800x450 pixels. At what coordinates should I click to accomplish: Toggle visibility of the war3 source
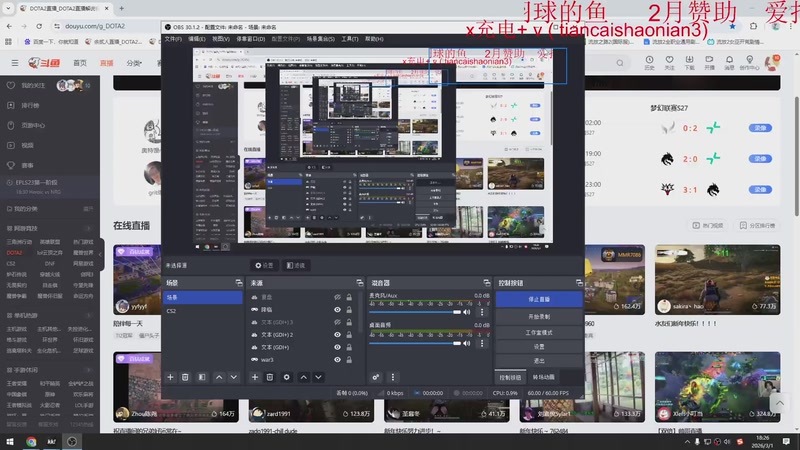click(x=337, y=360)
